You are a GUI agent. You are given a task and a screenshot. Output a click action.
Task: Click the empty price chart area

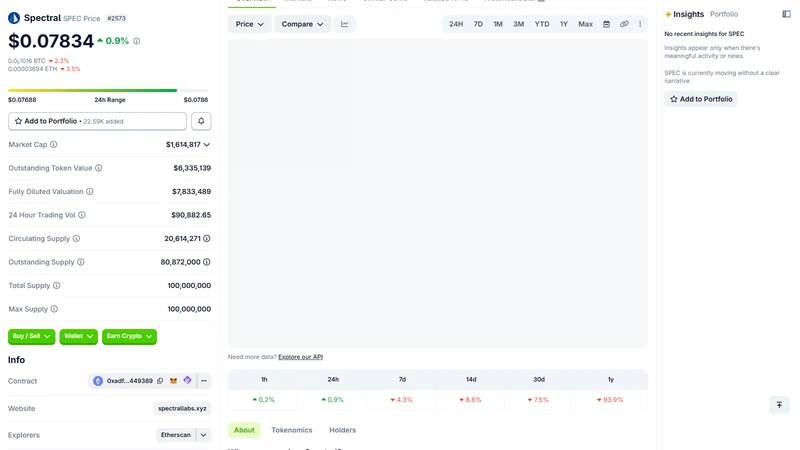(438, 194)
